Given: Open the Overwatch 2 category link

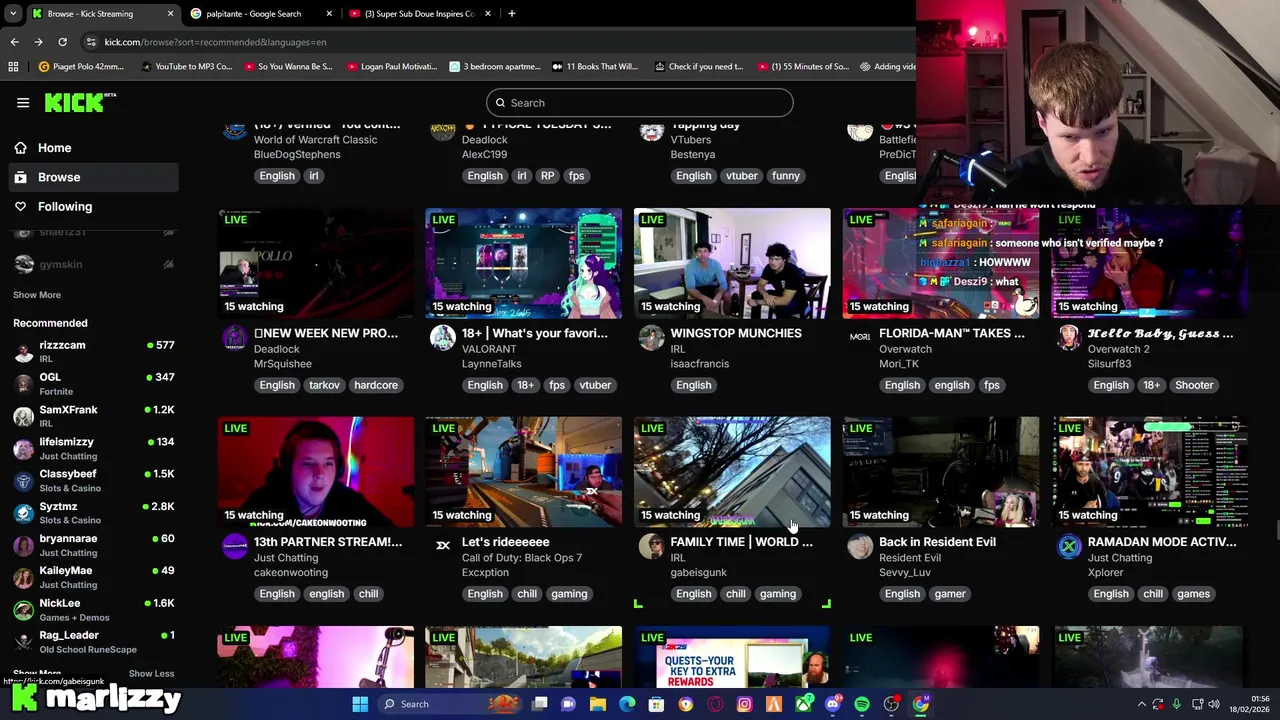Looking at the screenshot, I should pyautogui.click(x=1118, y=349).
